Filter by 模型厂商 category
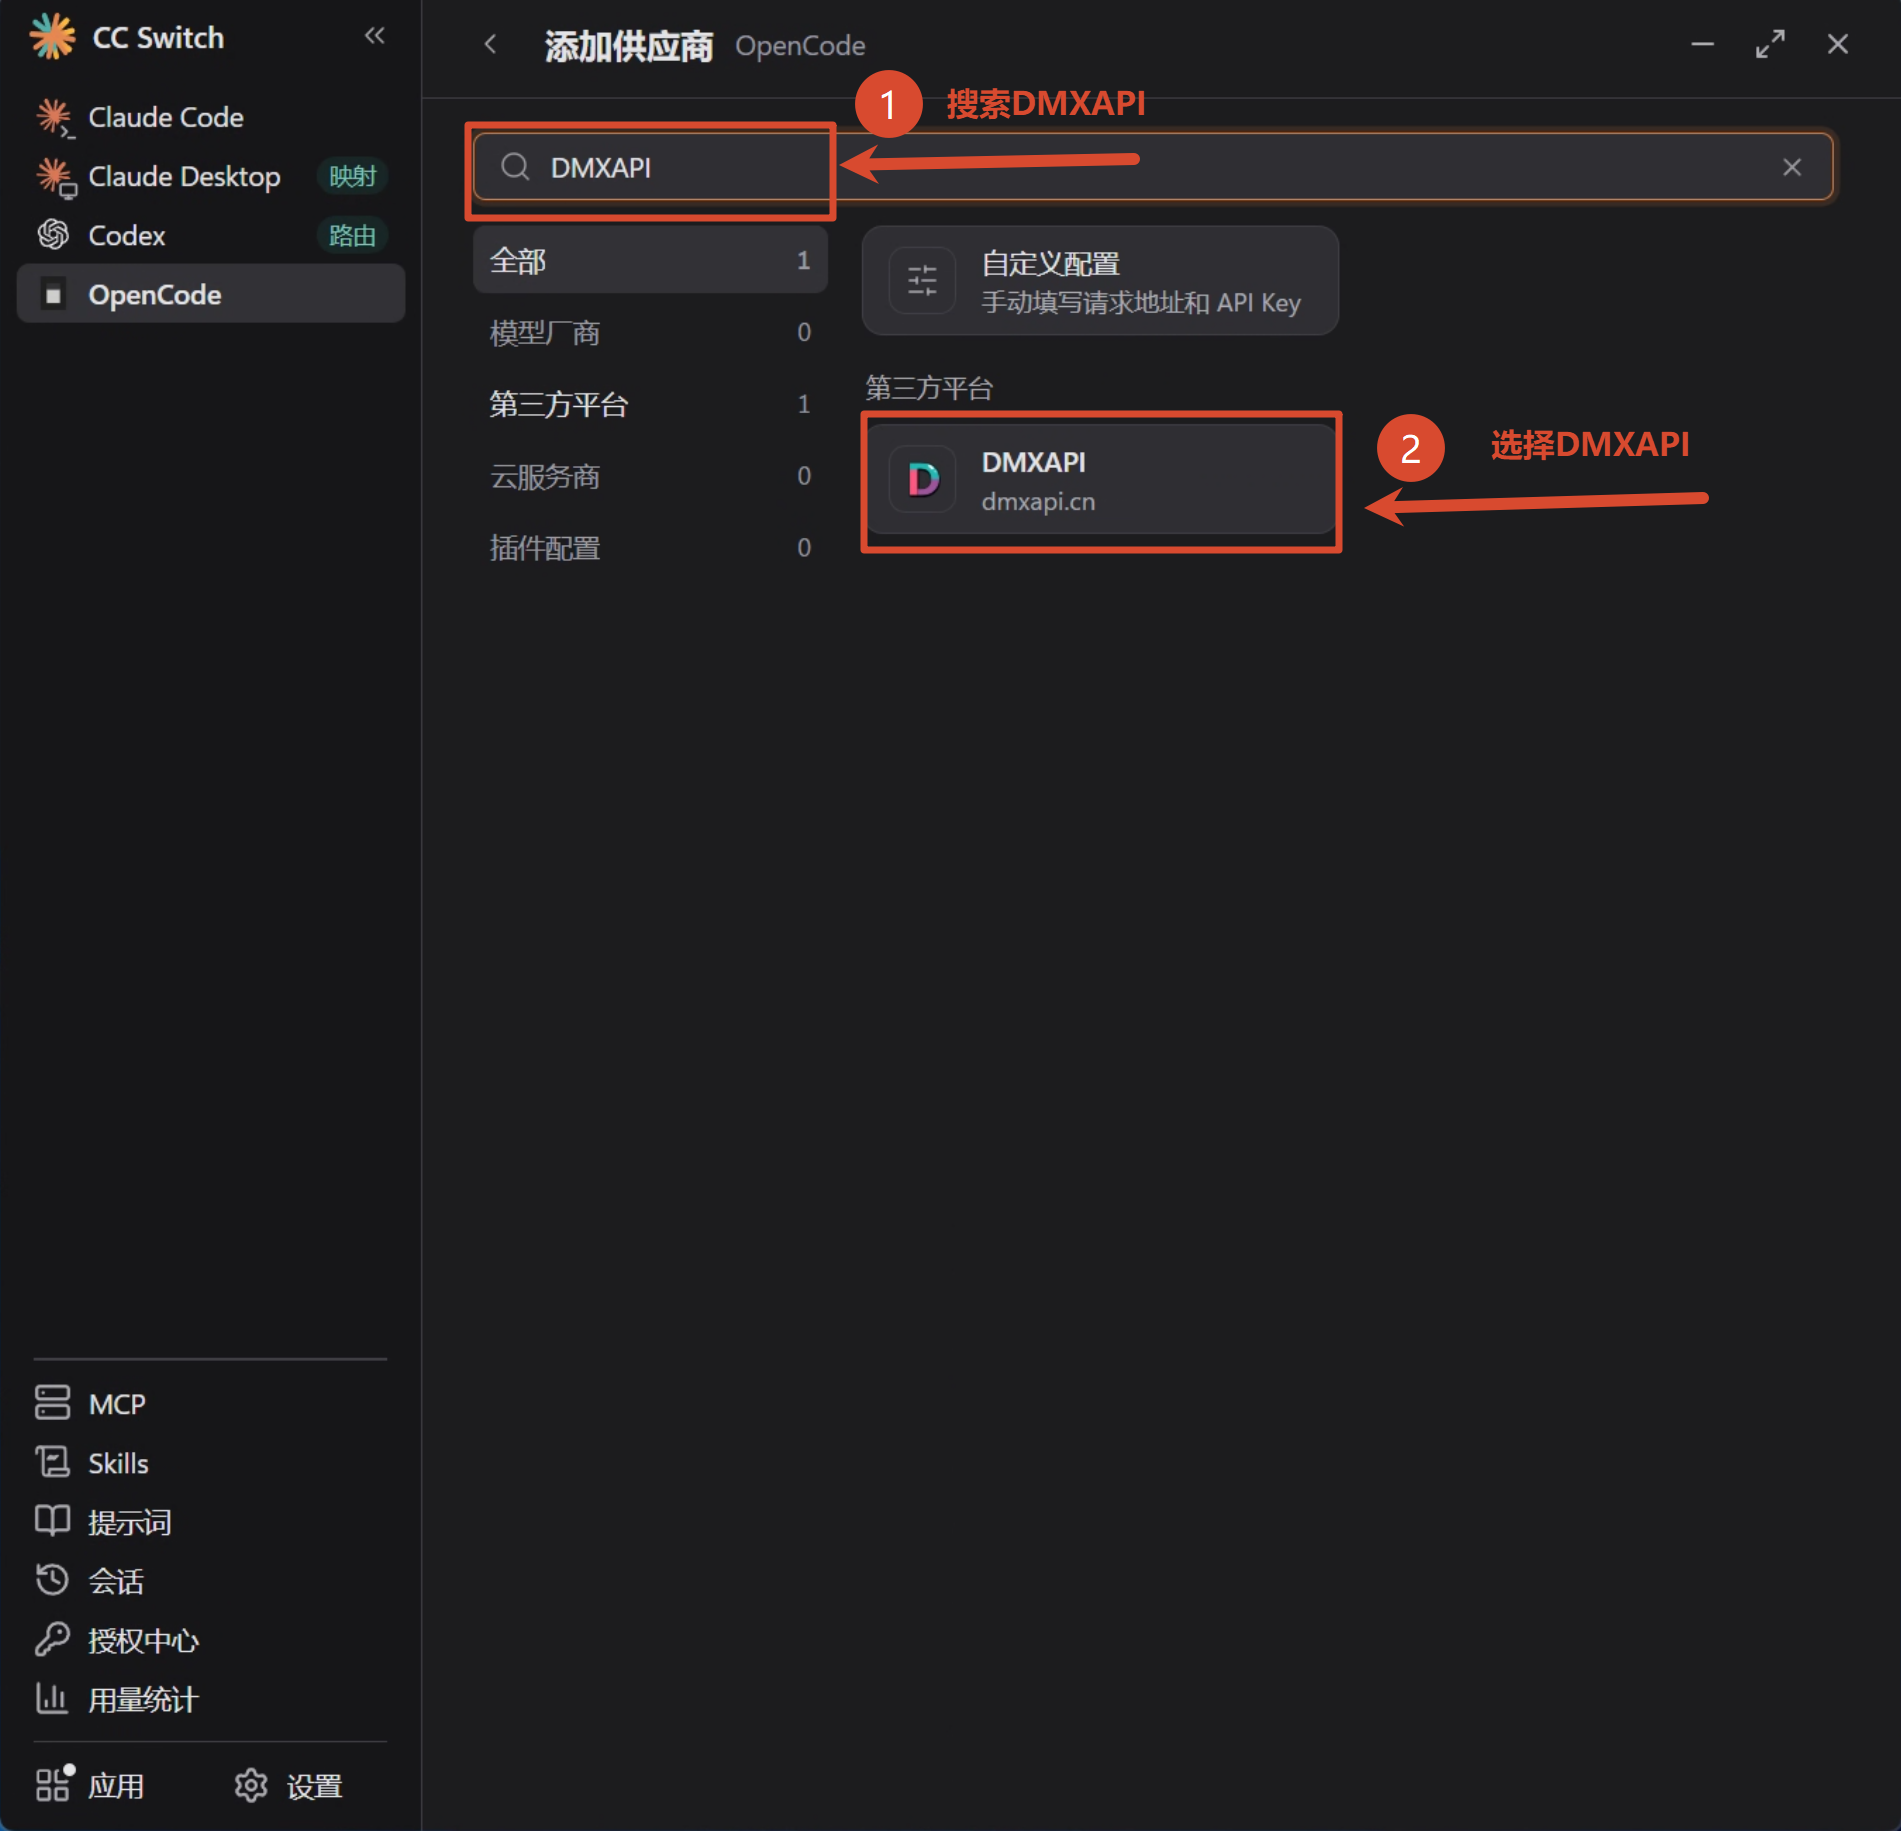Viewport: 1901px width, 1831px height. pyautogui.click(x=650, y=332)
